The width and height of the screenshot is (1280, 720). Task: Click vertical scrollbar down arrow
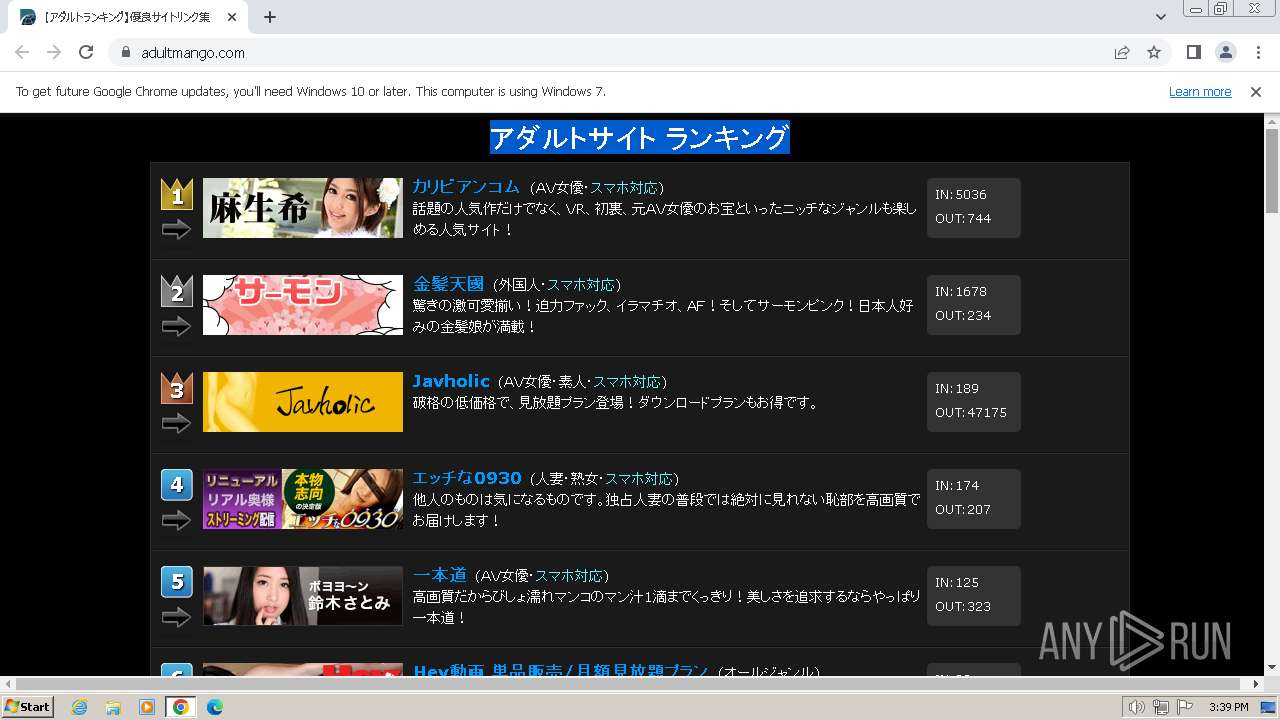pos(1272,668)
